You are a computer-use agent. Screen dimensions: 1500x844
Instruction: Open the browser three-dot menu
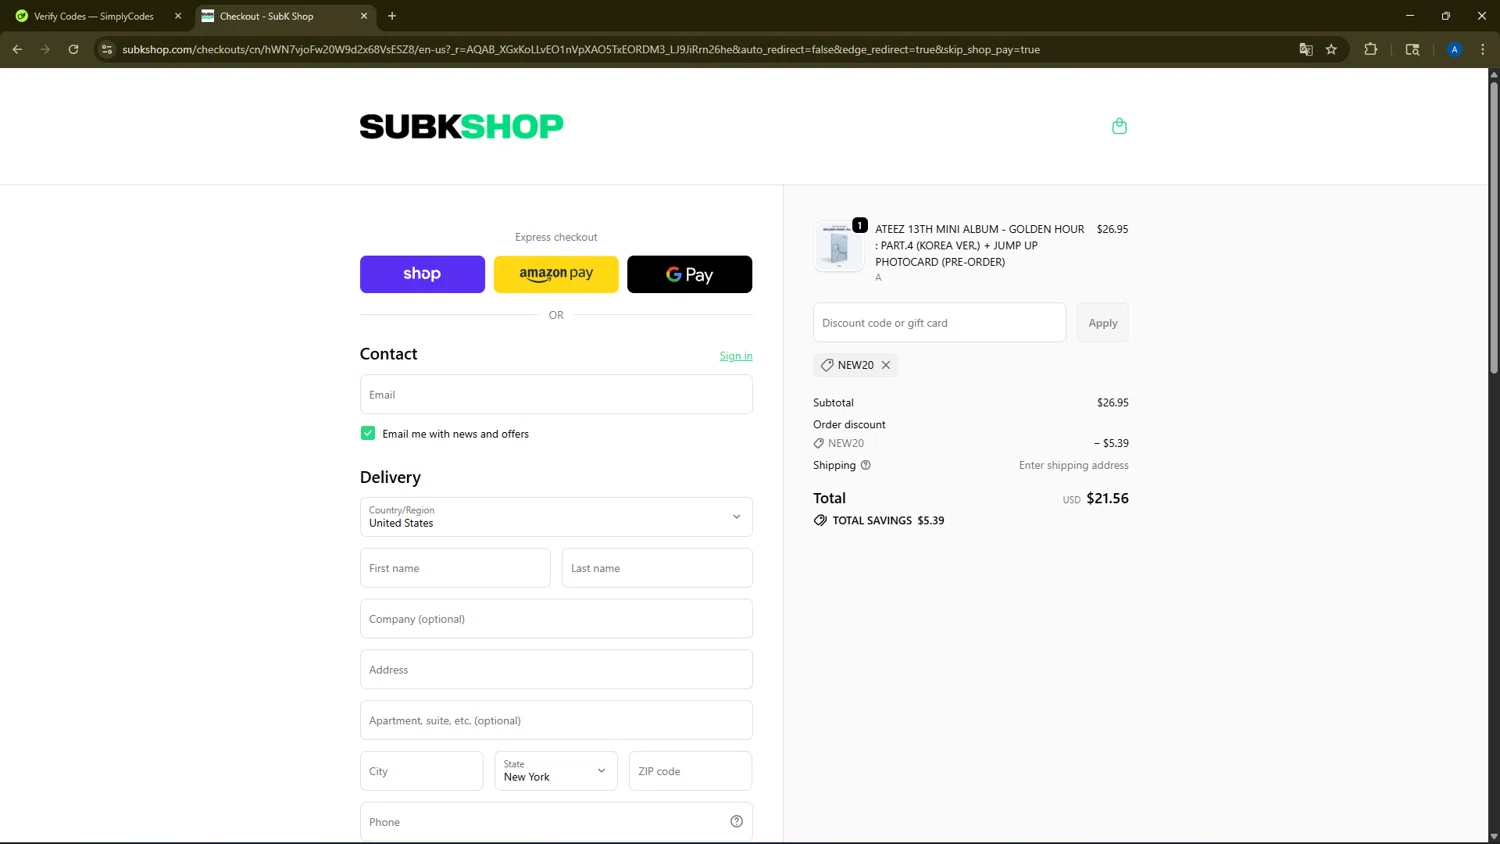coord(1483,49)
